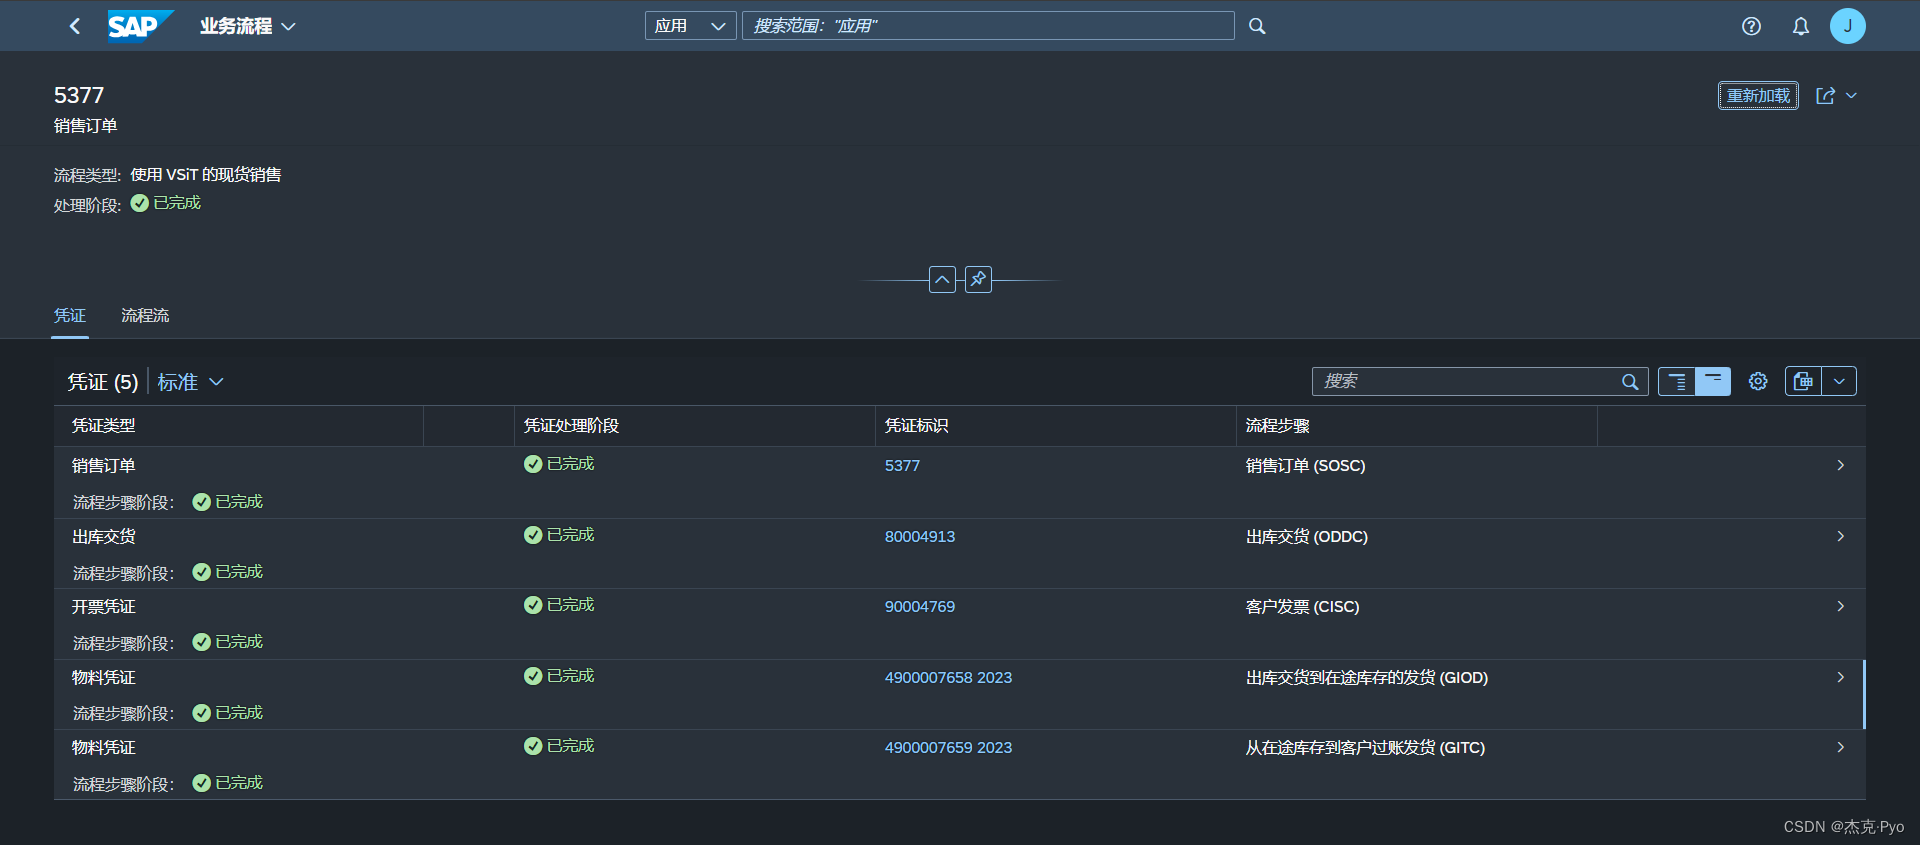Select the 客户发票 (CISC) step text

tap(1302, 607)
